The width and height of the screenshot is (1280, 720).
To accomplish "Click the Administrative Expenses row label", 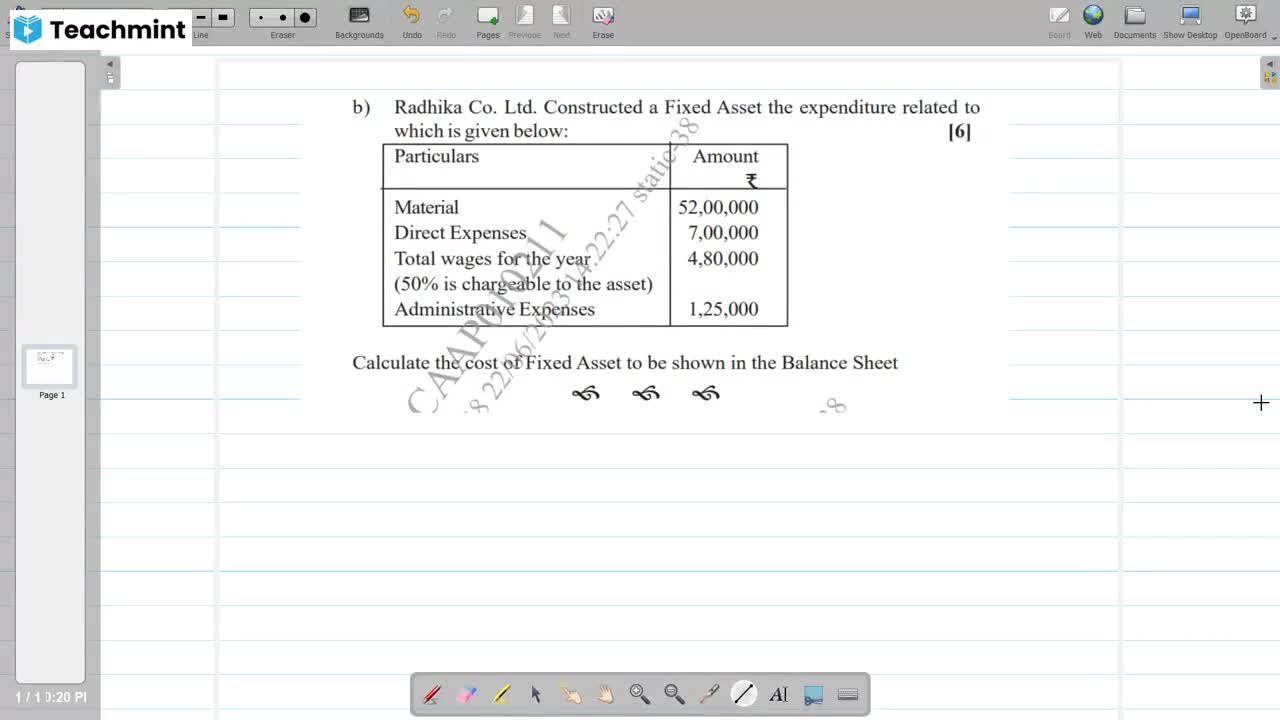I will coord(494,309).
